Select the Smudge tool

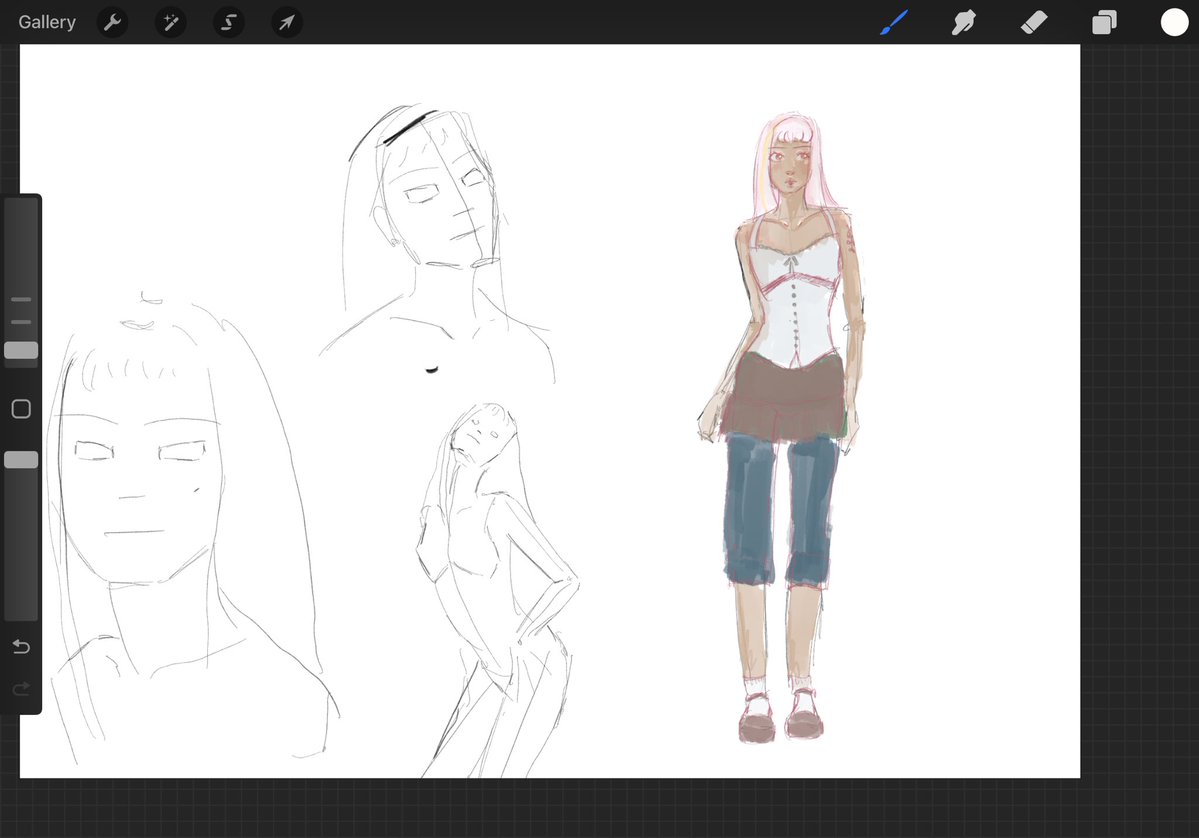pos(963,22)
